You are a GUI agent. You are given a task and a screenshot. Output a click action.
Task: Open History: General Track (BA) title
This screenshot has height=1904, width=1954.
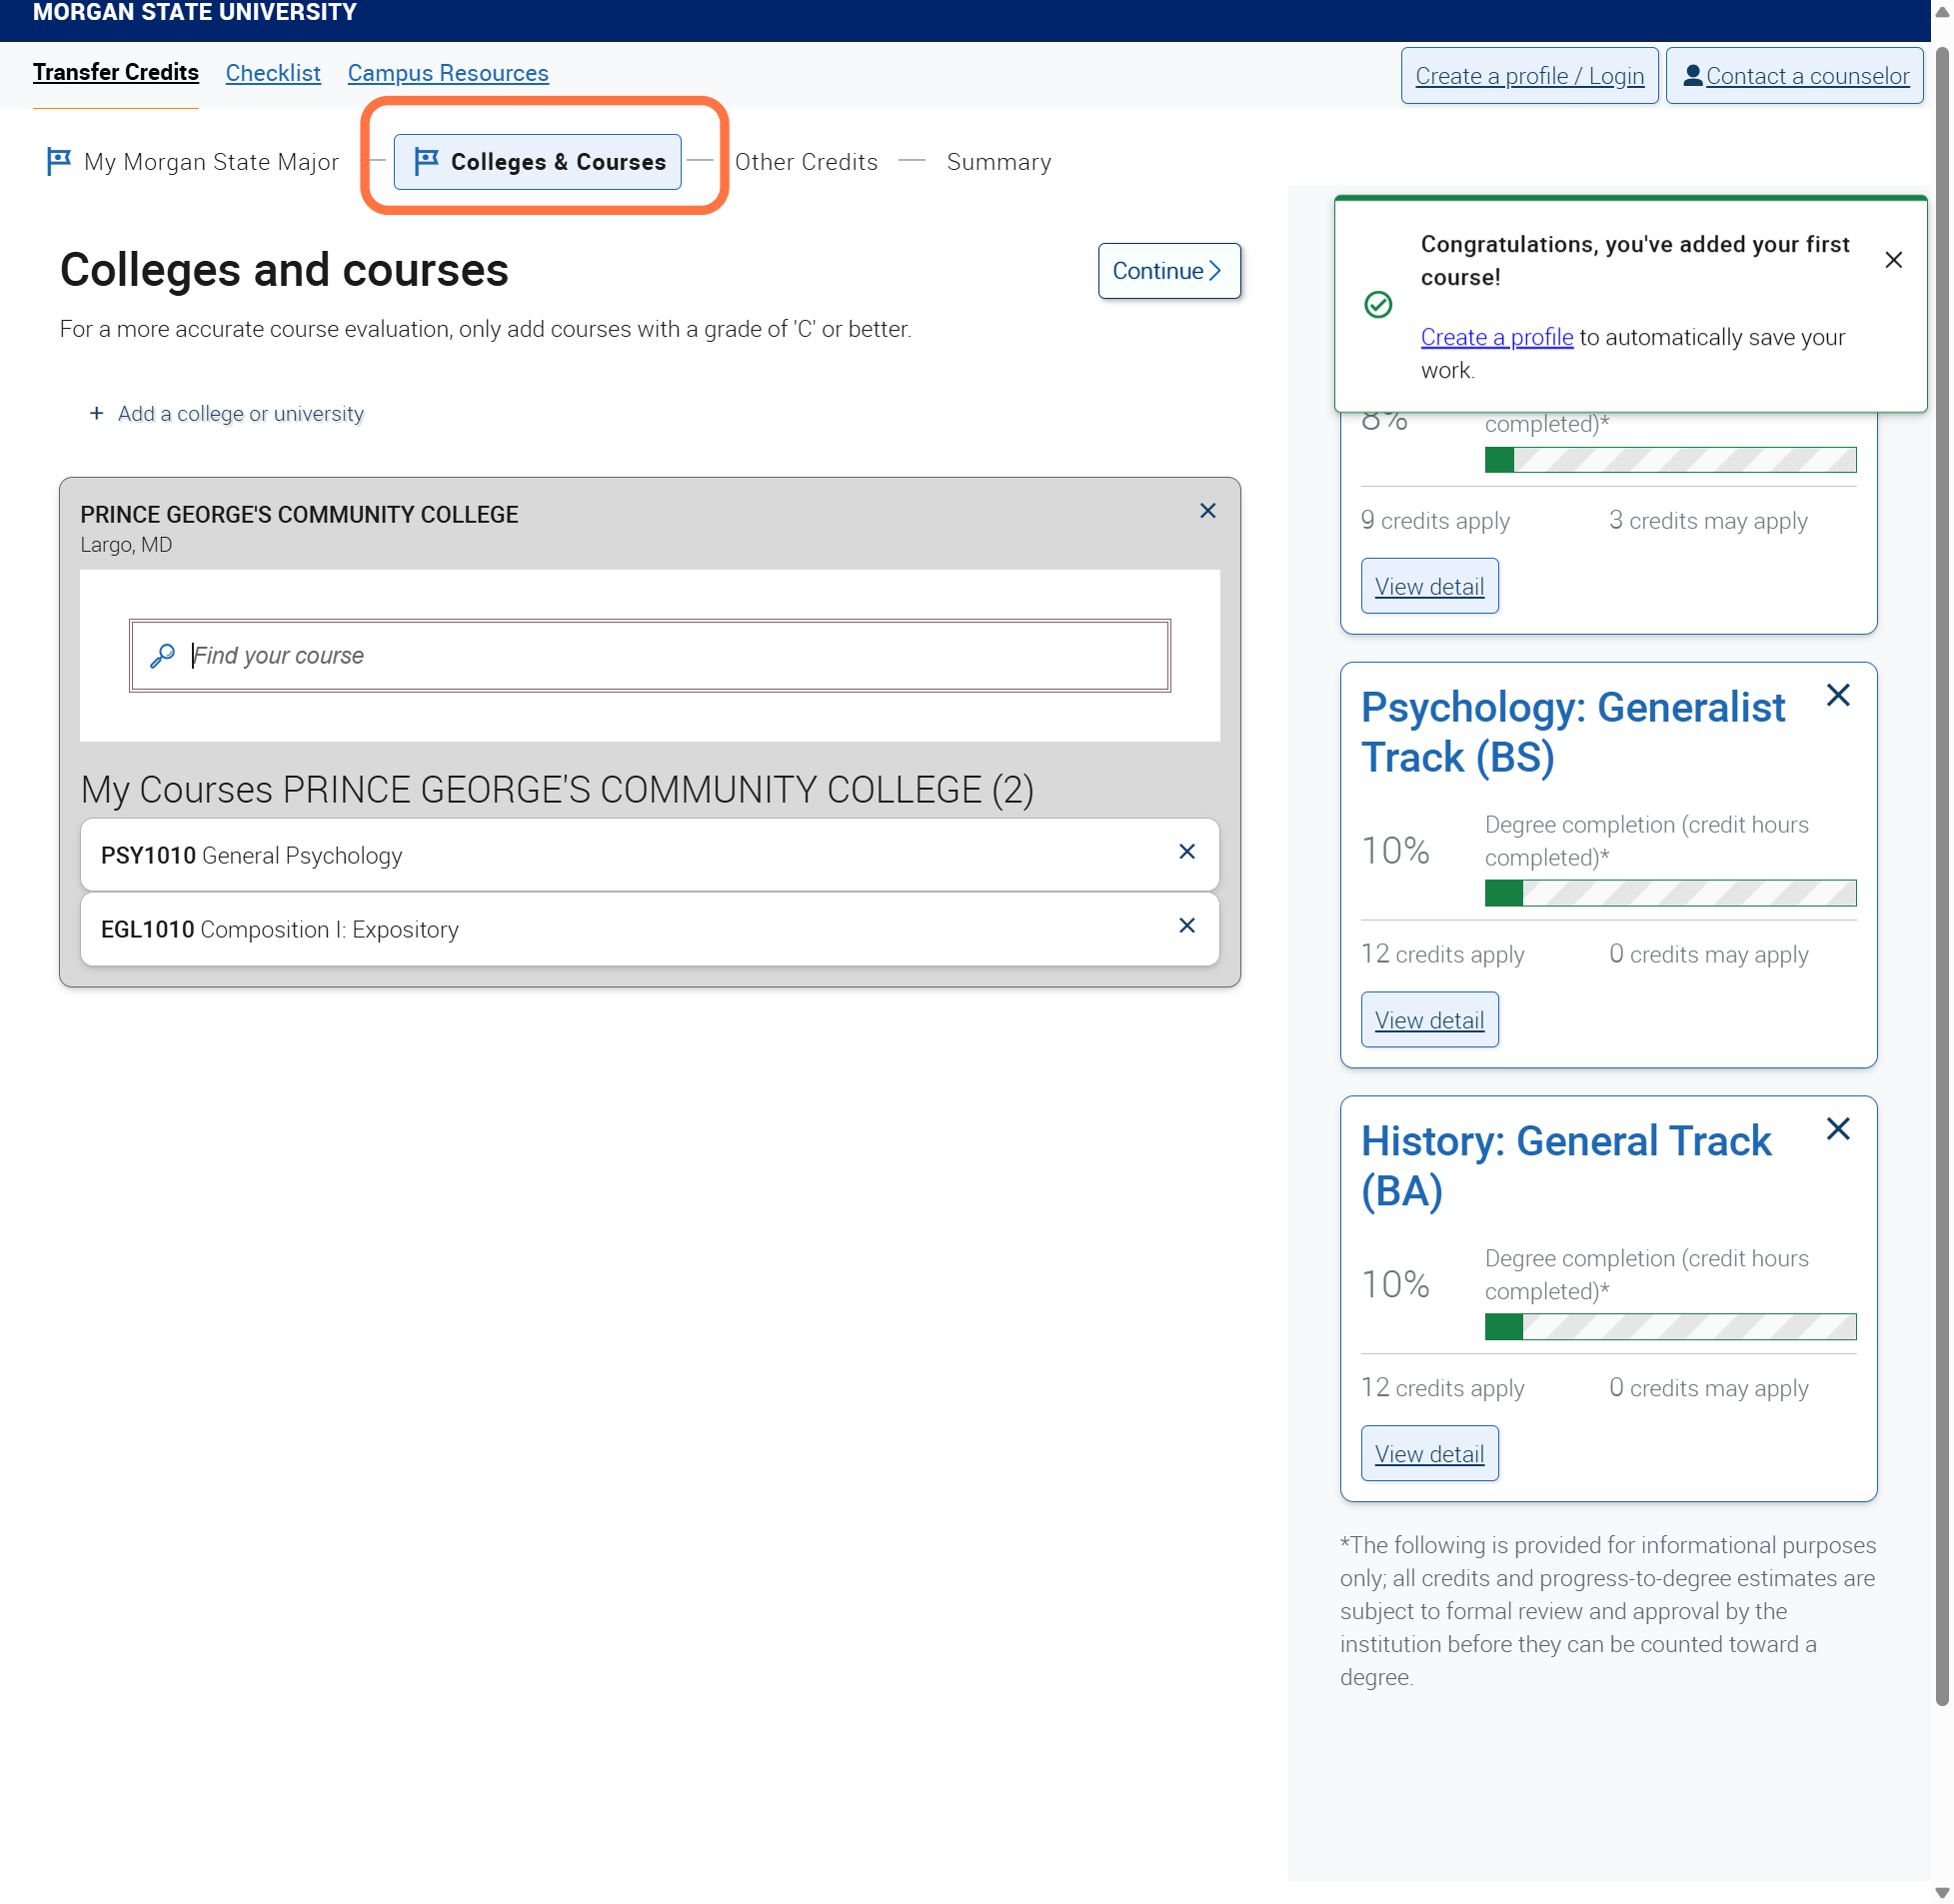[x=1566, y=1166]
